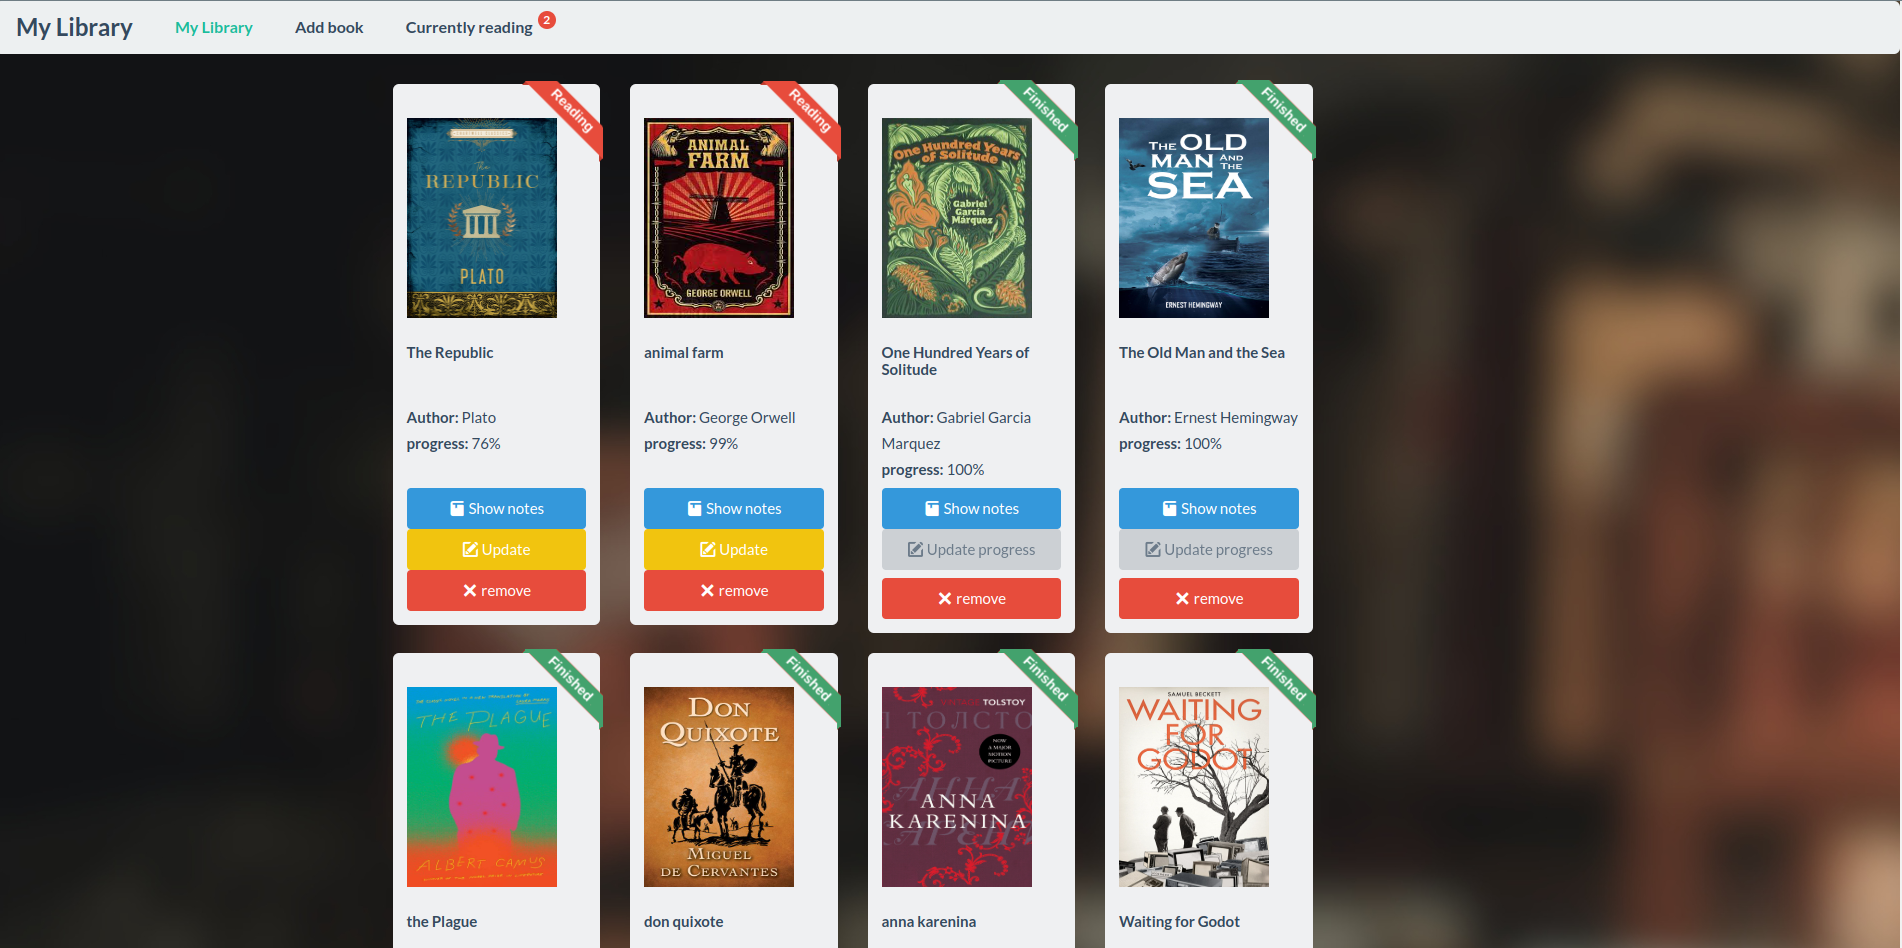This screenshot has width=1902, height=948.
Task: Click 'Author: Plato' text
Action: 451,418
